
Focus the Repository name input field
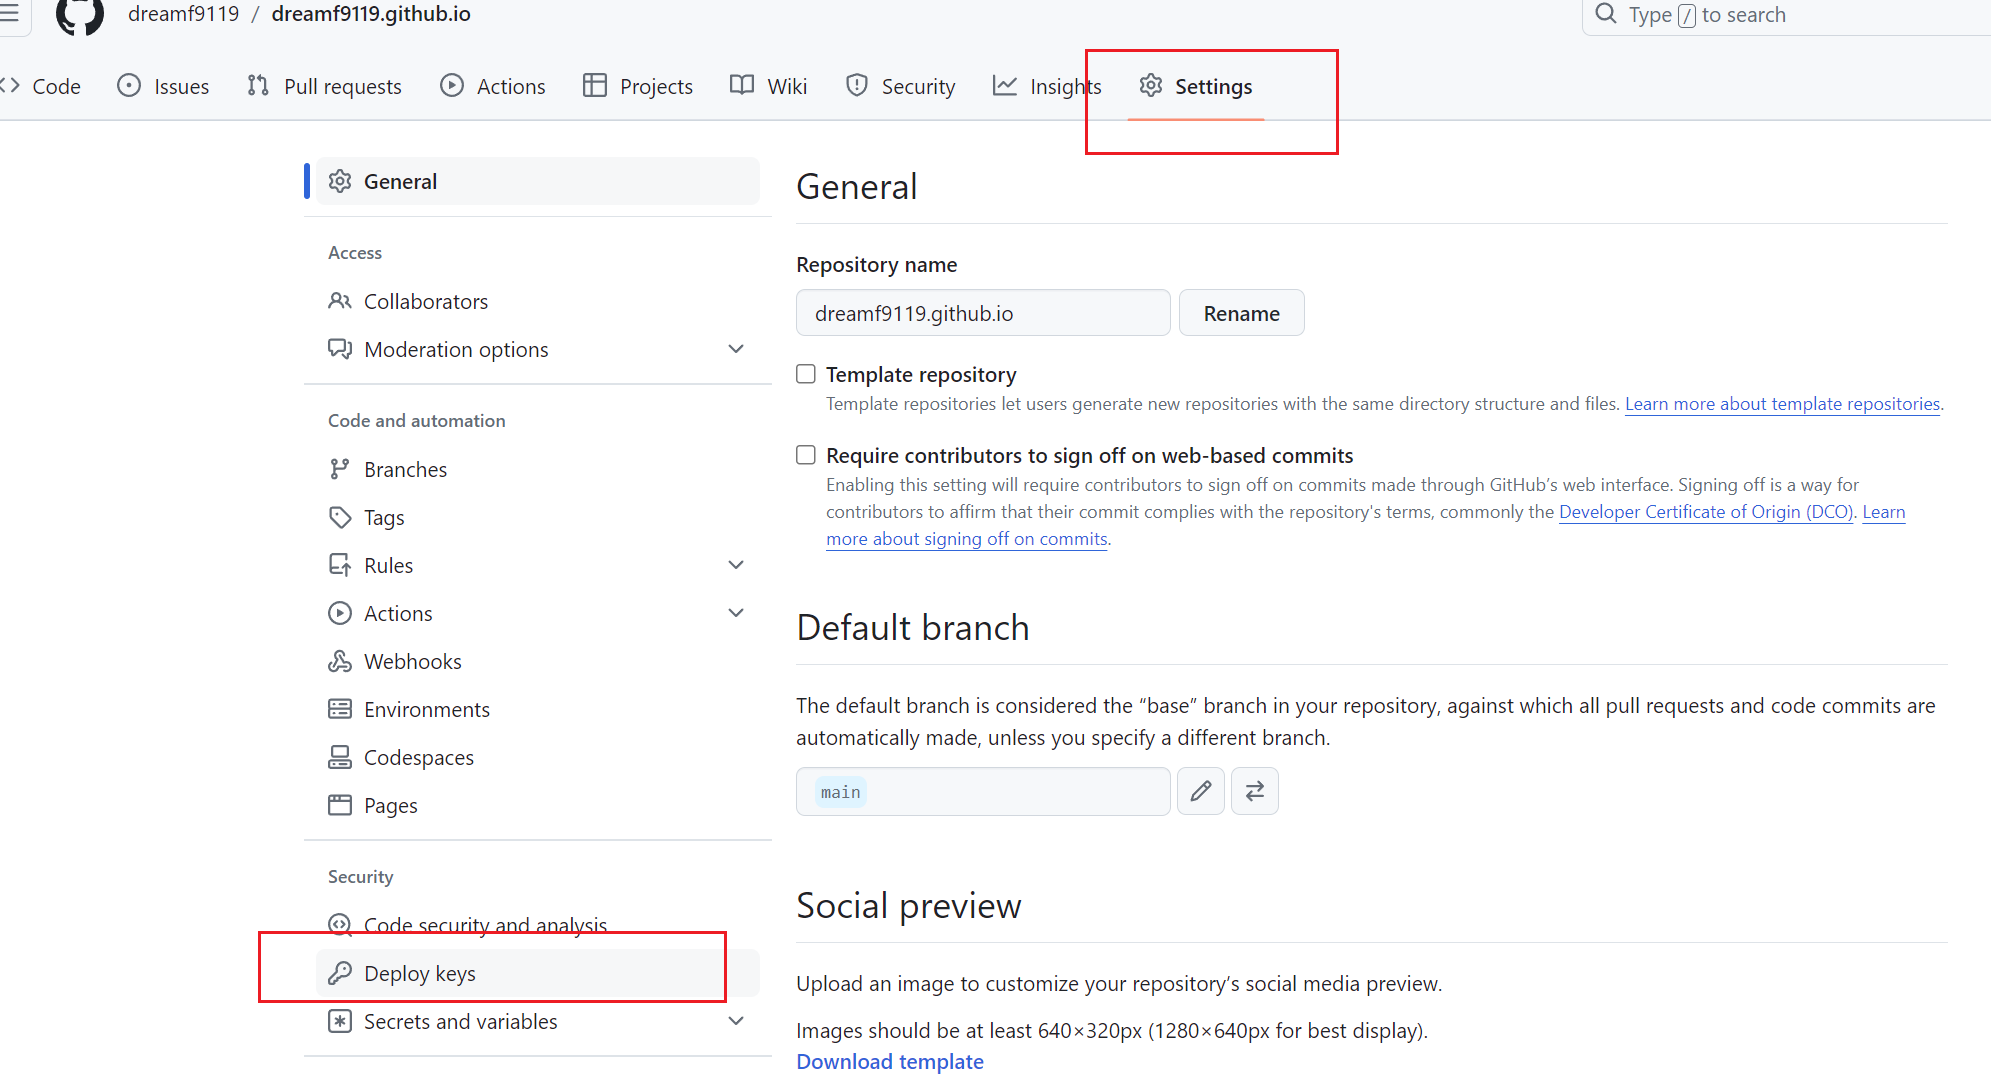[x=983, y=313]
